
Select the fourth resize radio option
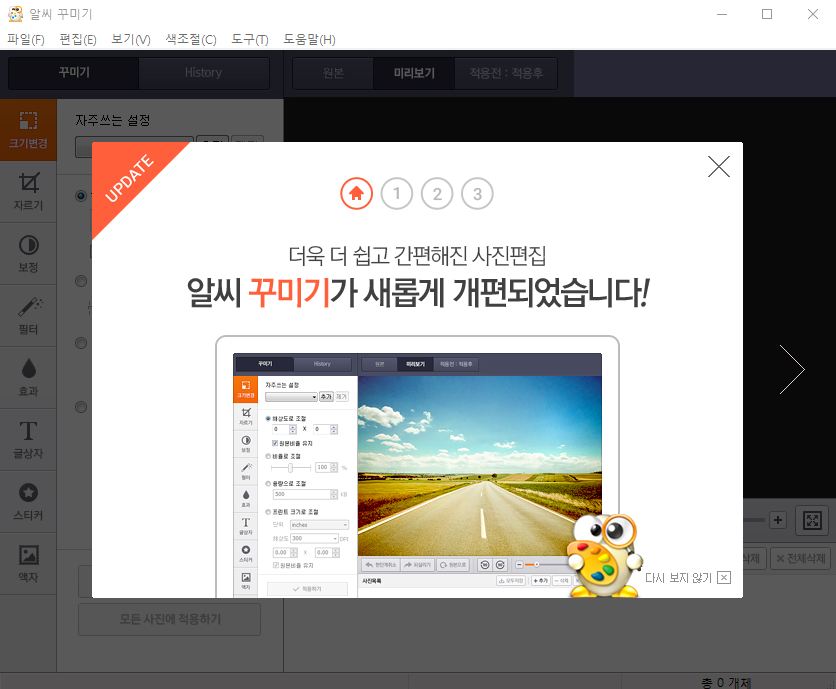(81, 407)
